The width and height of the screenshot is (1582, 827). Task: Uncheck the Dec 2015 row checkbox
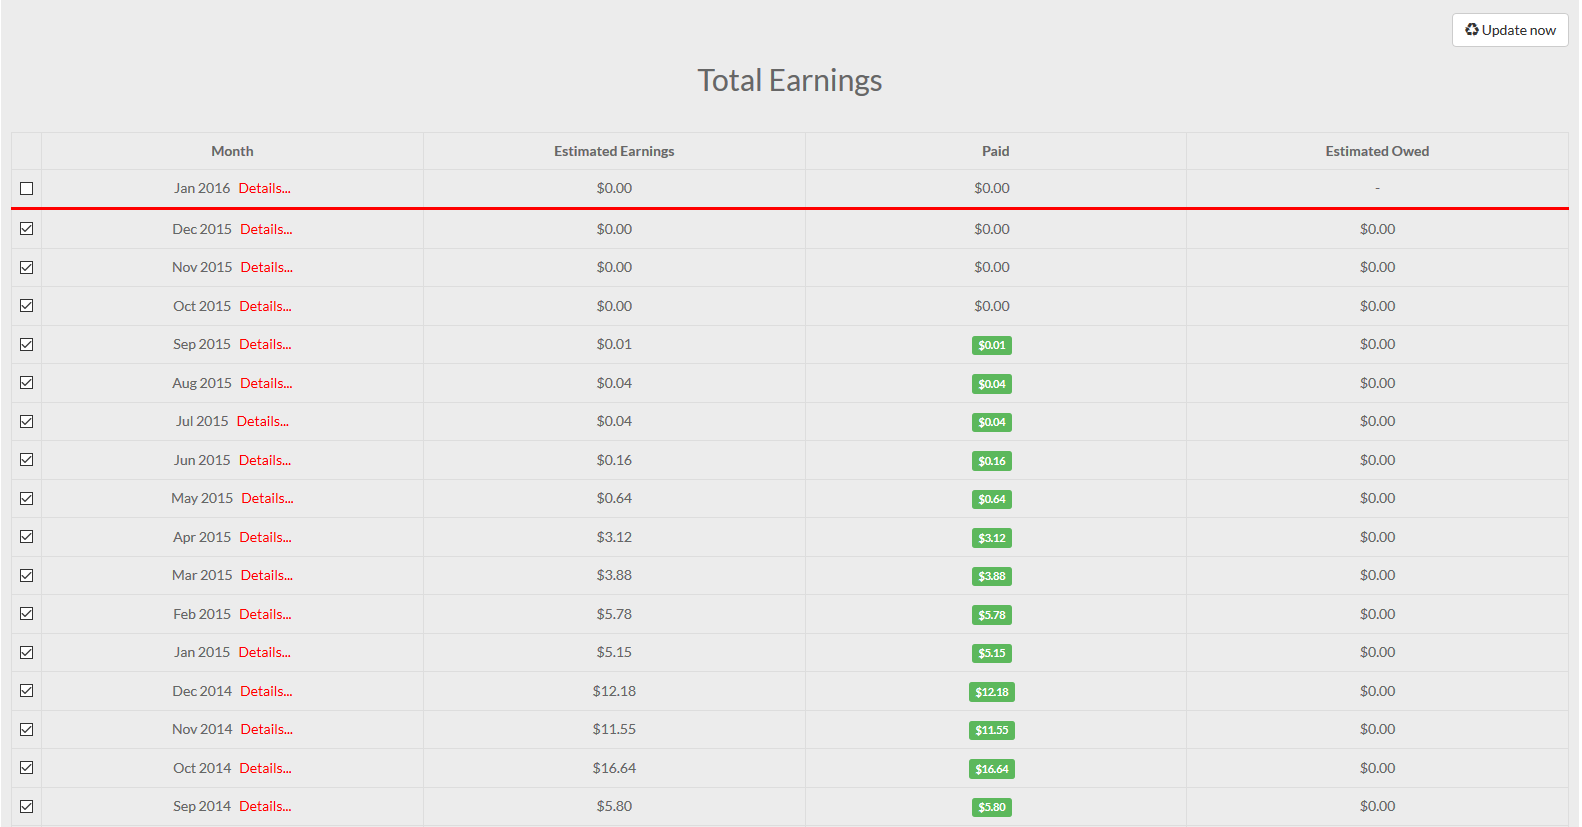tap(27, 229)
